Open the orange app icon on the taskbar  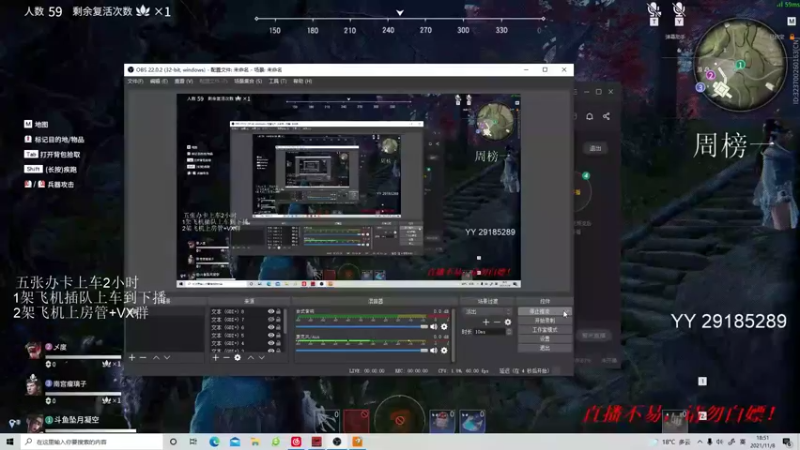tap(357, 441)
